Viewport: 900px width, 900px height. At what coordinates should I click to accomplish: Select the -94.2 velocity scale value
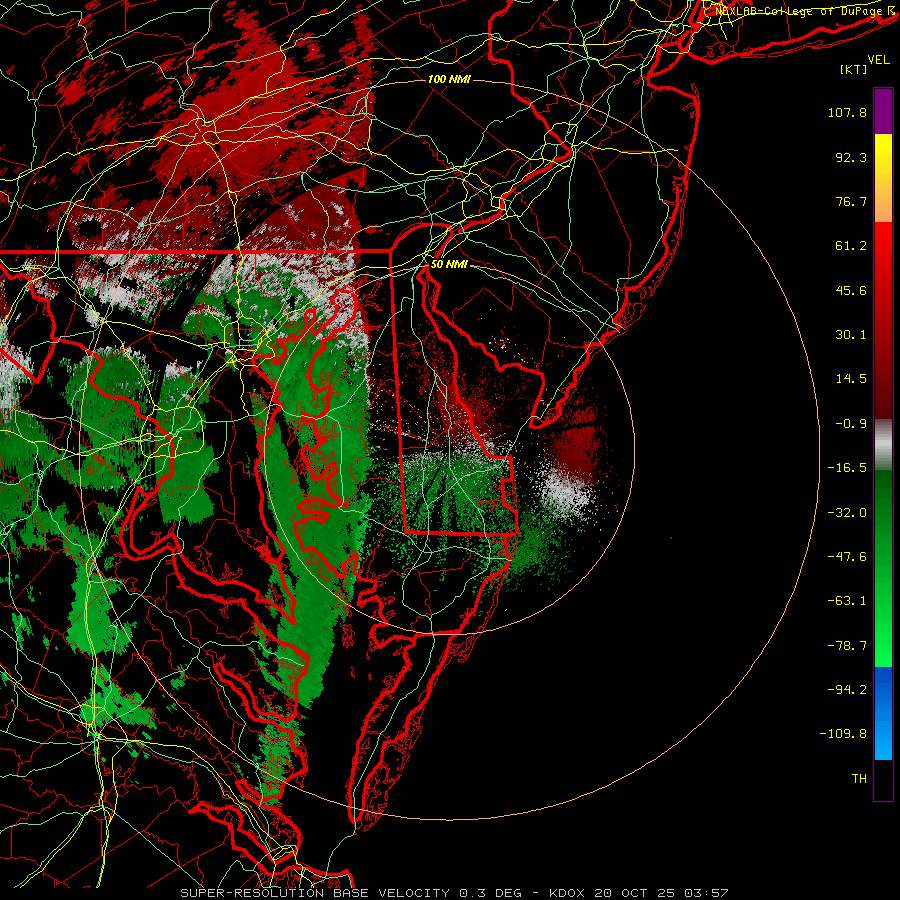847,690
